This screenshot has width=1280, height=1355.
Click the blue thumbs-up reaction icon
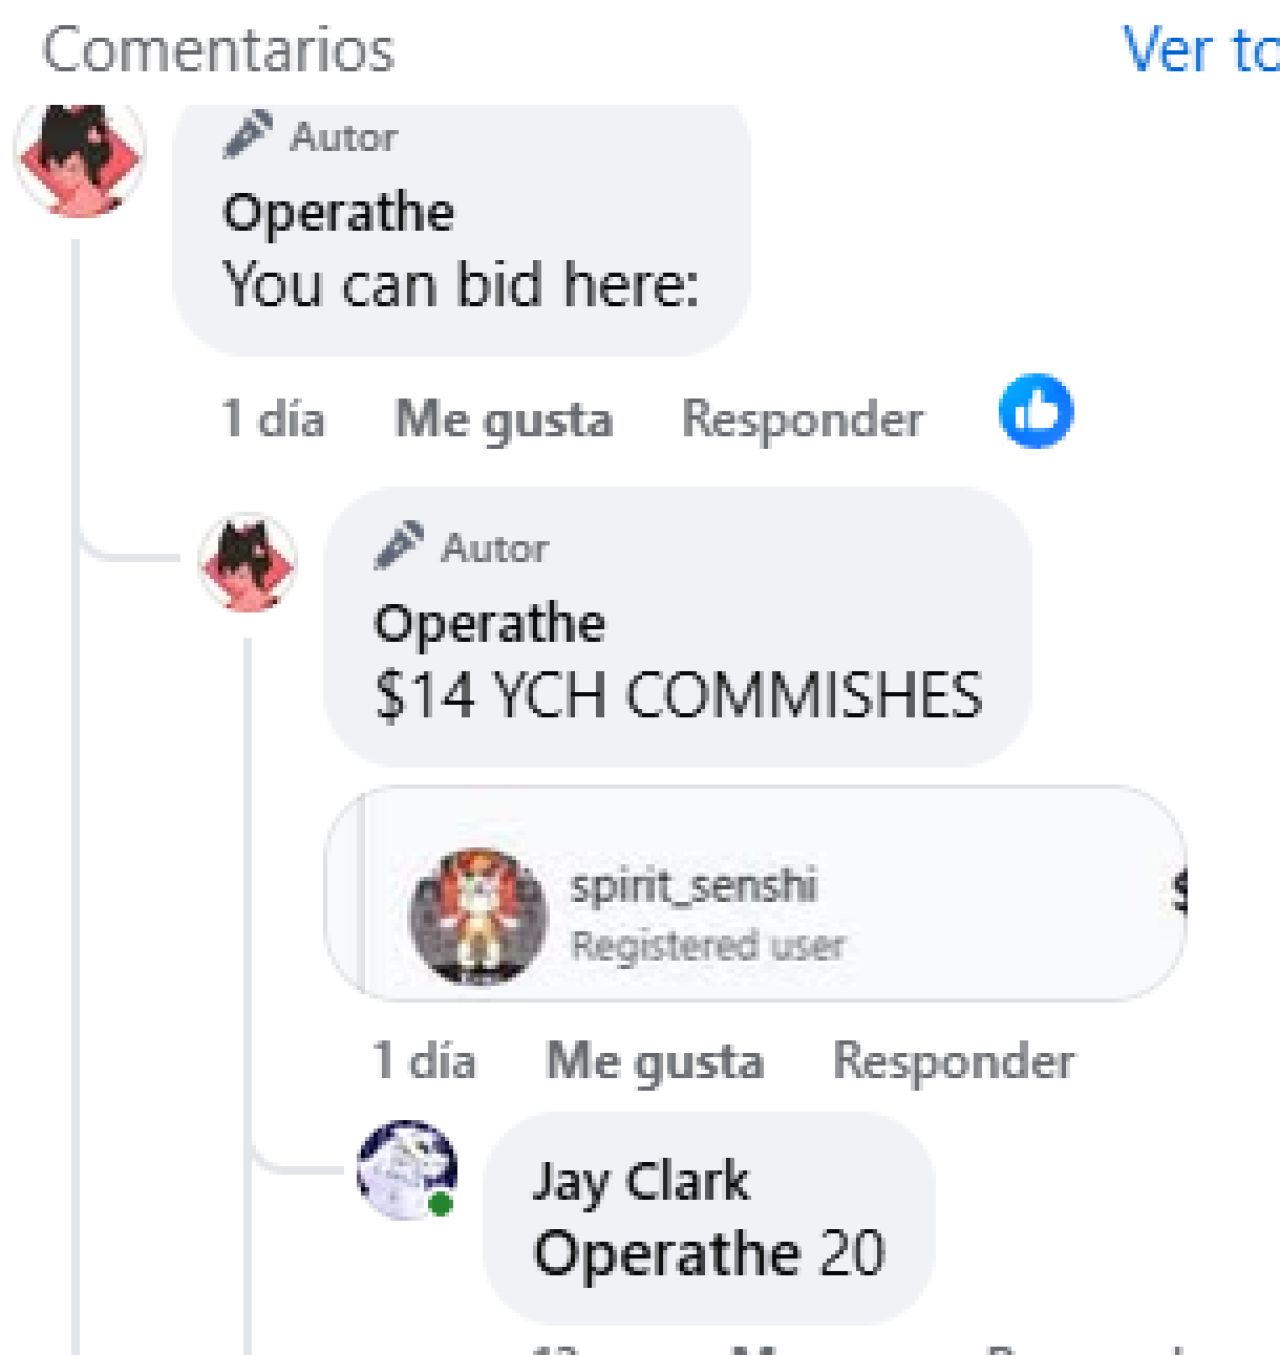[1036, 411]
